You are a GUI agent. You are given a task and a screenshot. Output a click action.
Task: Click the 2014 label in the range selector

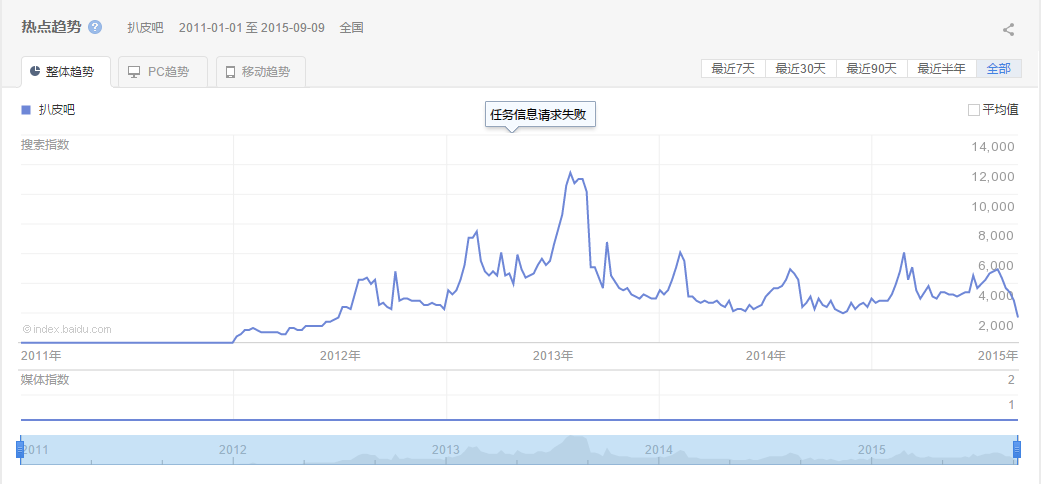pos(659,449)
